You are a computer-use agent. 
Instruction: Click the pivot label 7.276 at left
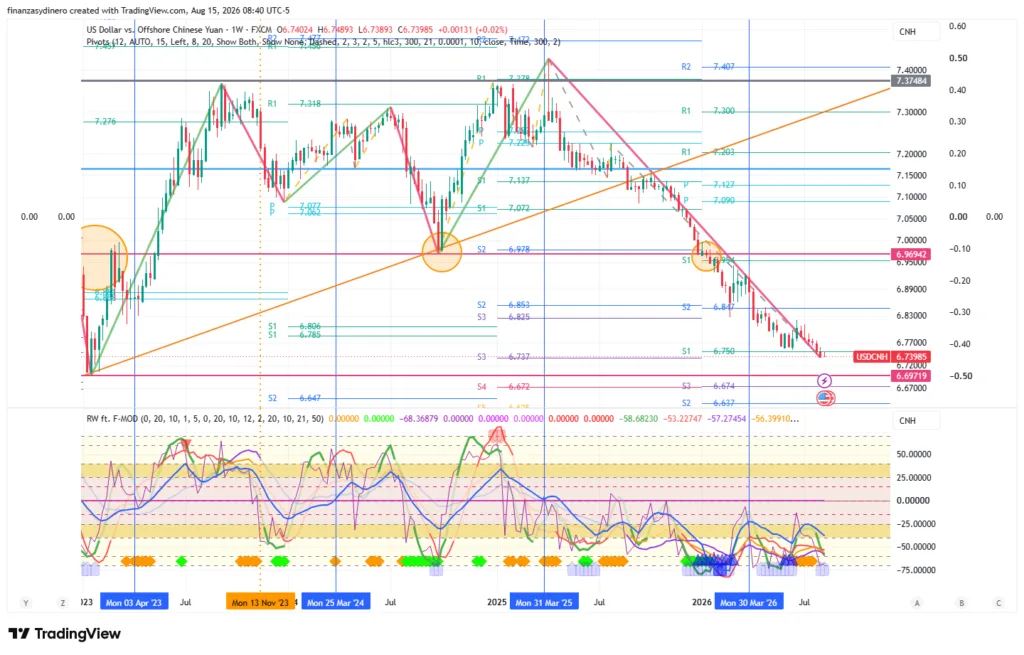click(105, 121)
